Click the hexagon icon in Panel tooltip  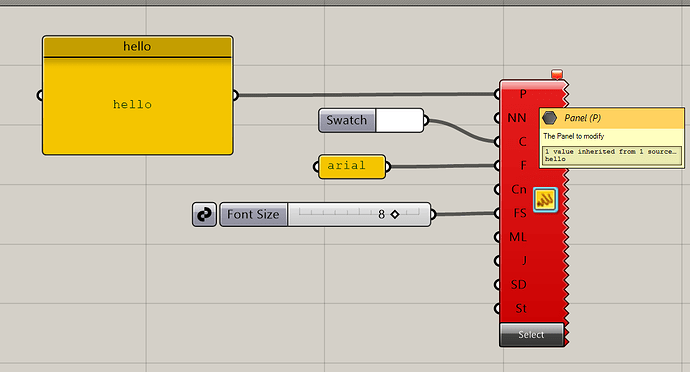pyautogui.click(x=549, y=118)
